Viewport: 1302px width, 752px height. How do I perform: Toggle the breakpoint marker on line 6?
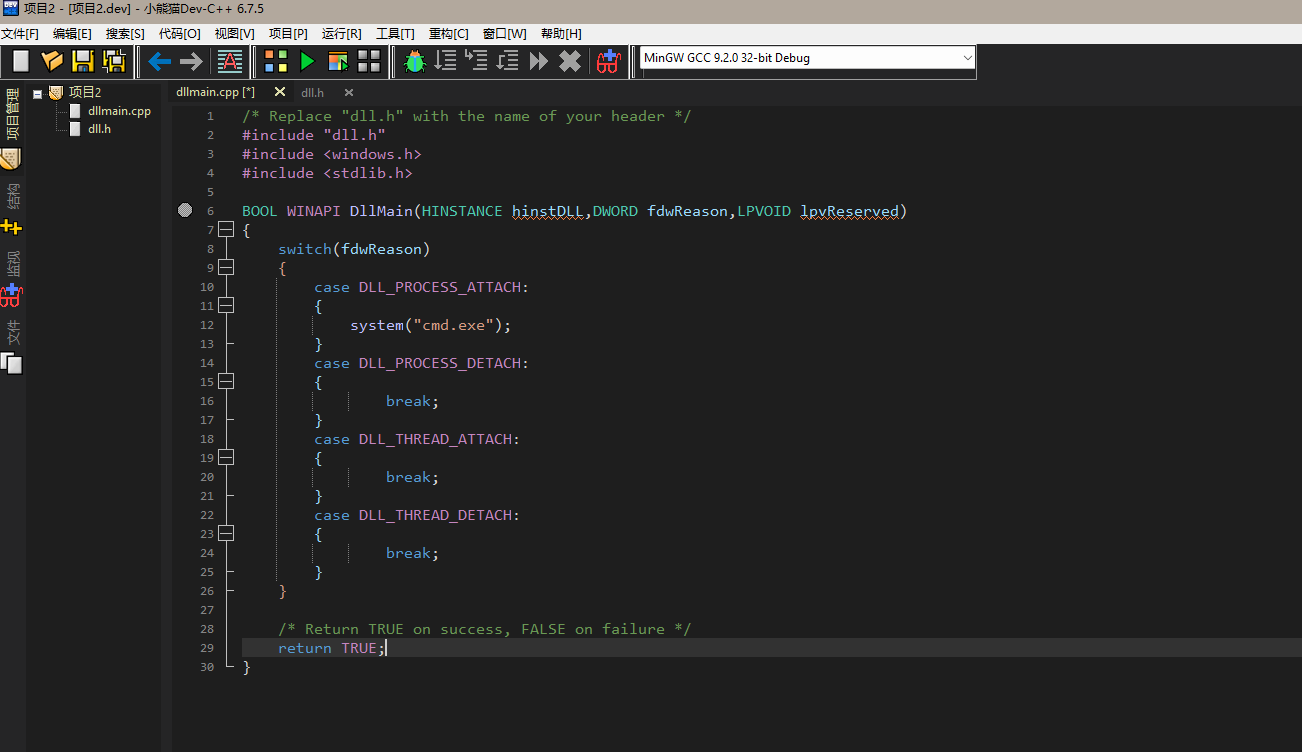(x=185, y=211)
